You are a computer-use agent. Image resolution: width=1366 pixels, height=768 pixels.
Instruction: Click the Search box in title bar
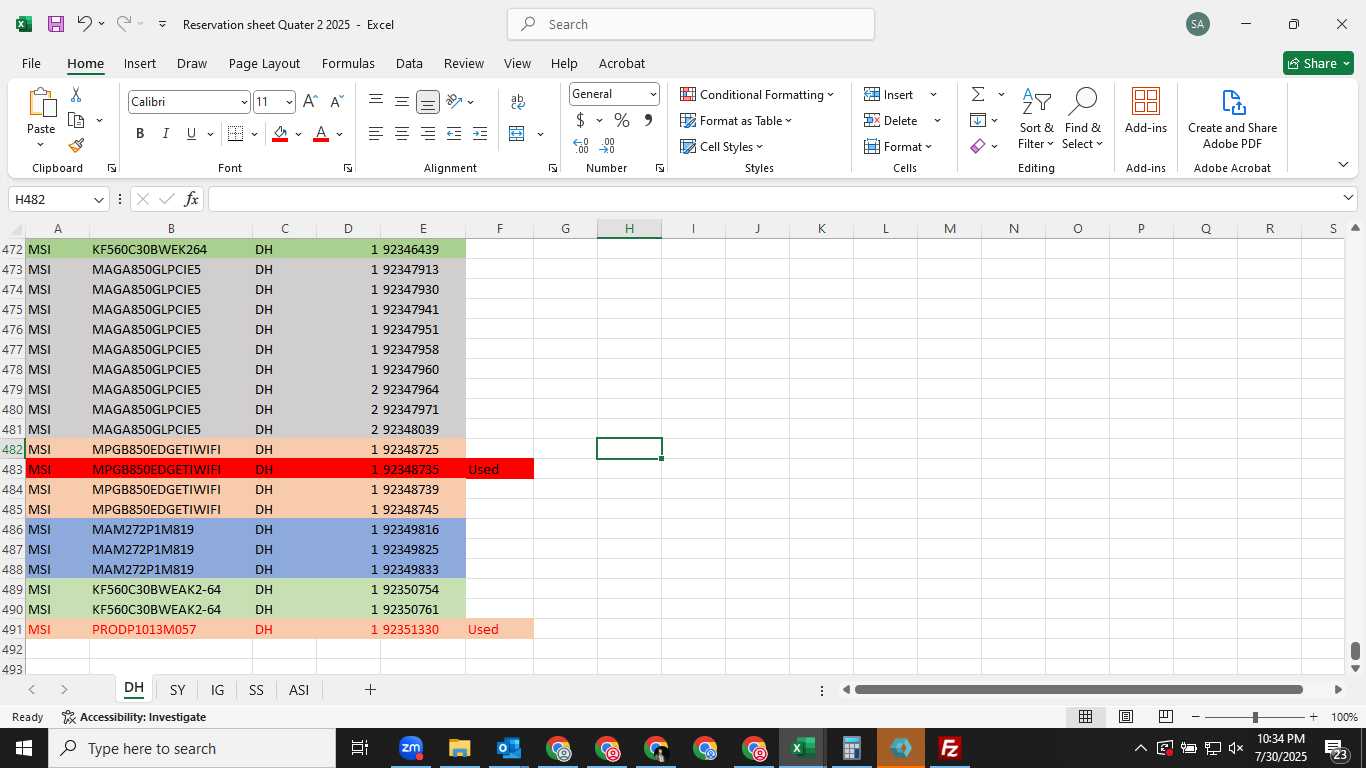click(691, 24)
